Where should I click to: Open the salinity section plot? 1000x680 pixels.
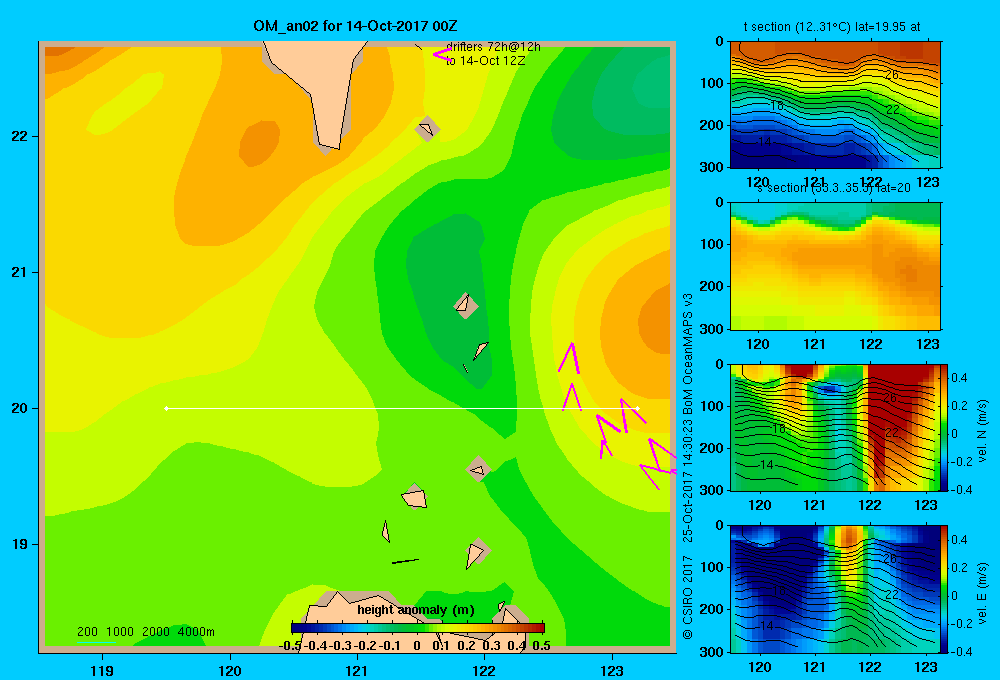click(835, 266)
